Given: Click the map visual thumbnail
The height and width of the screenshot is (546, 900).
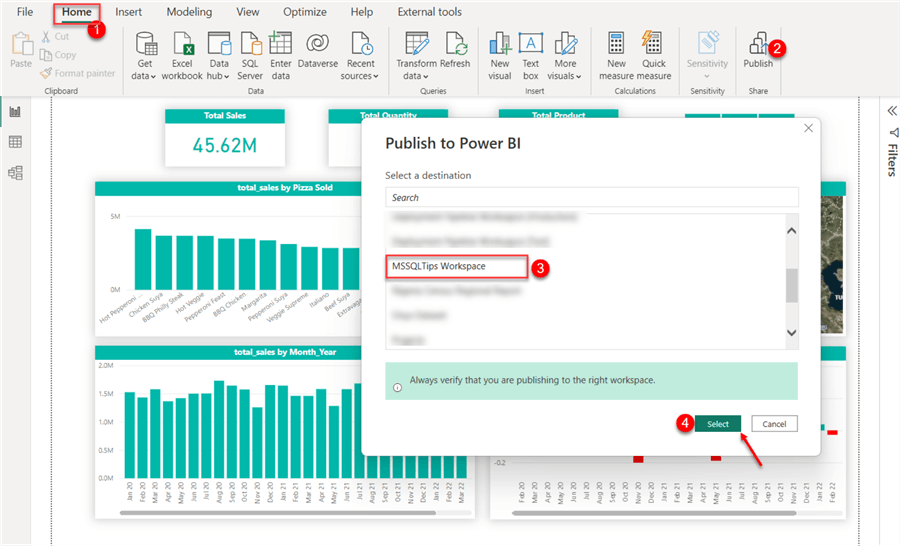Looking at the screenshot, I should pyautogui.click(x=833, y=265).
